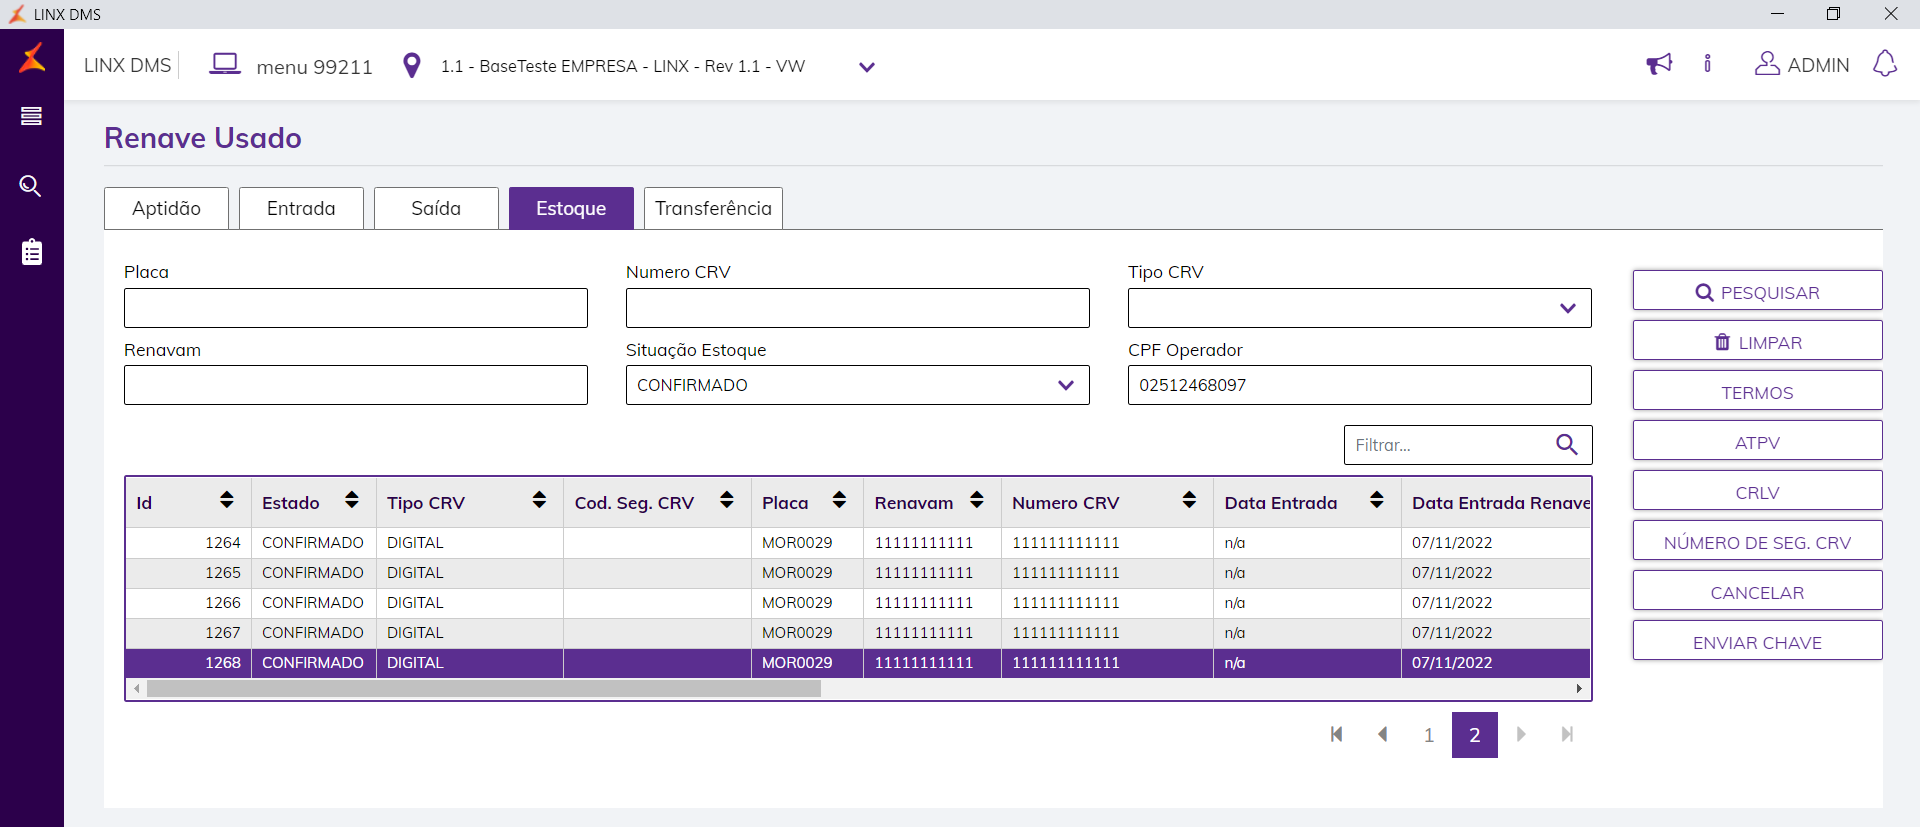Image resolution: width=1920 pixels, height=827 pixels.
Task: Click the filter search magnifier icon
Action: [1566, 445]
